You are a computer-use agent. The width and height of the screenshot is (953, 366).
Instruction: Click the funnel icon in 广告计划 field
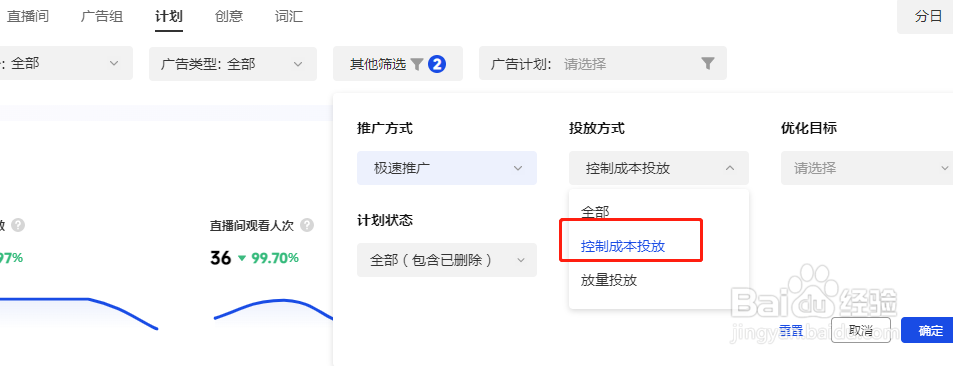tap(707, 63)
